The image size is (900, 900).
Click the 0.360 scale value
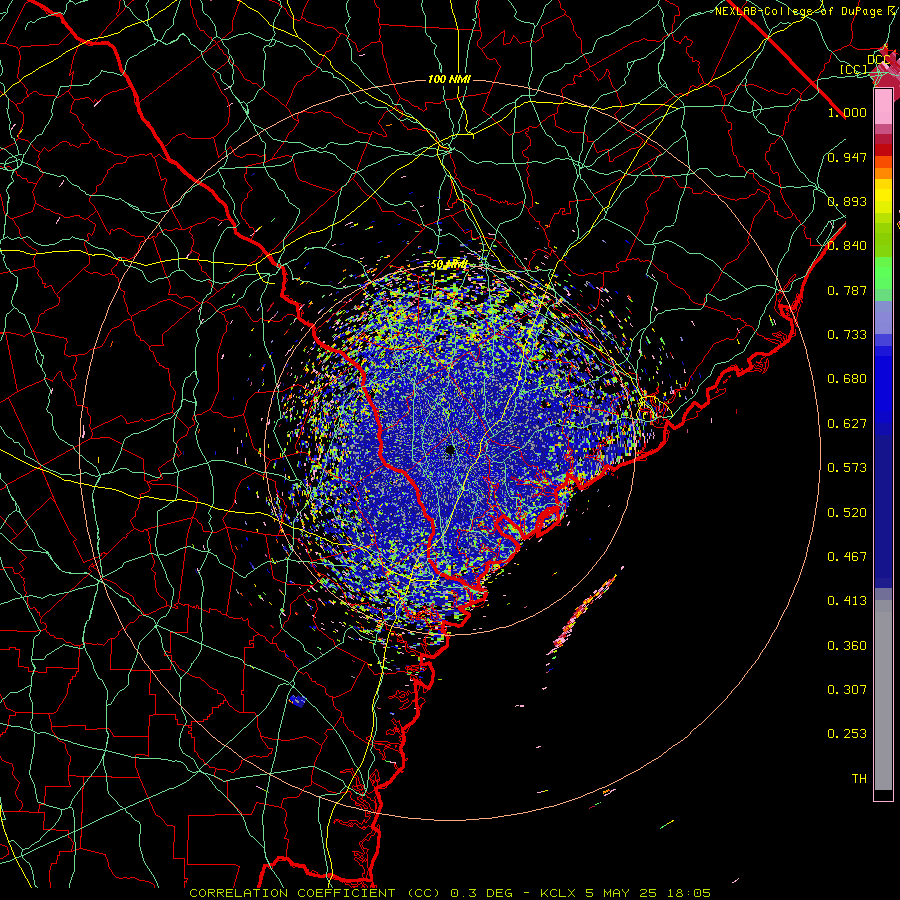coord(847,646)
